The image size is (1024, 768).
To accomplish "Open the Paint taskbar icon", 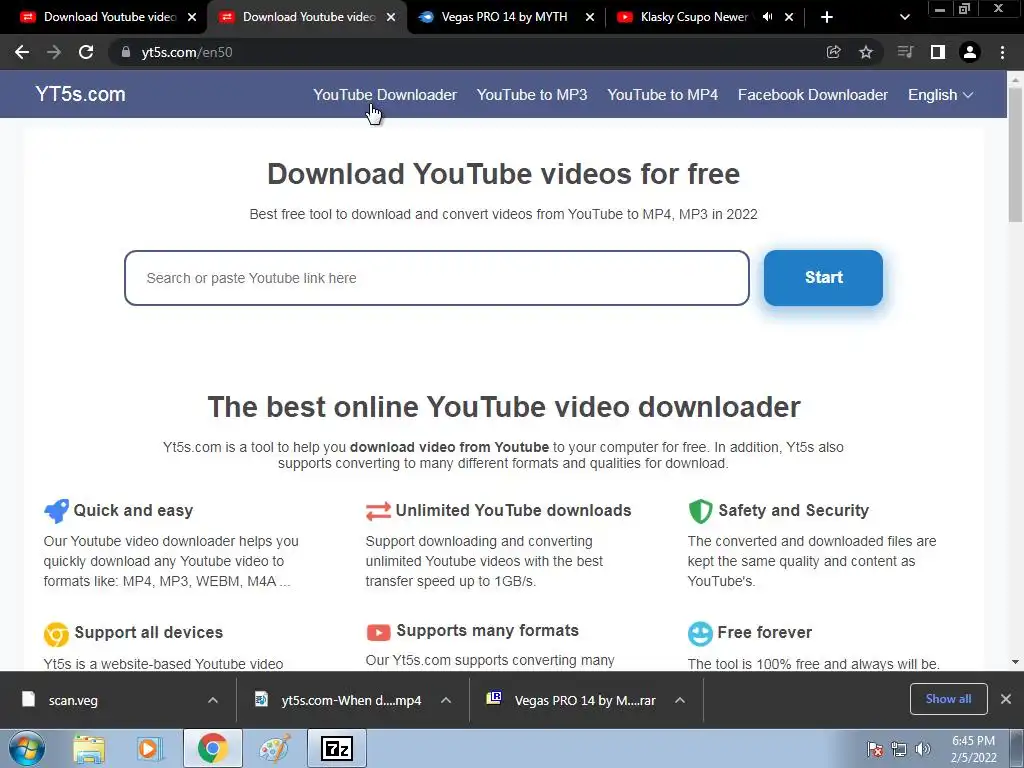I will coord(275,749).
